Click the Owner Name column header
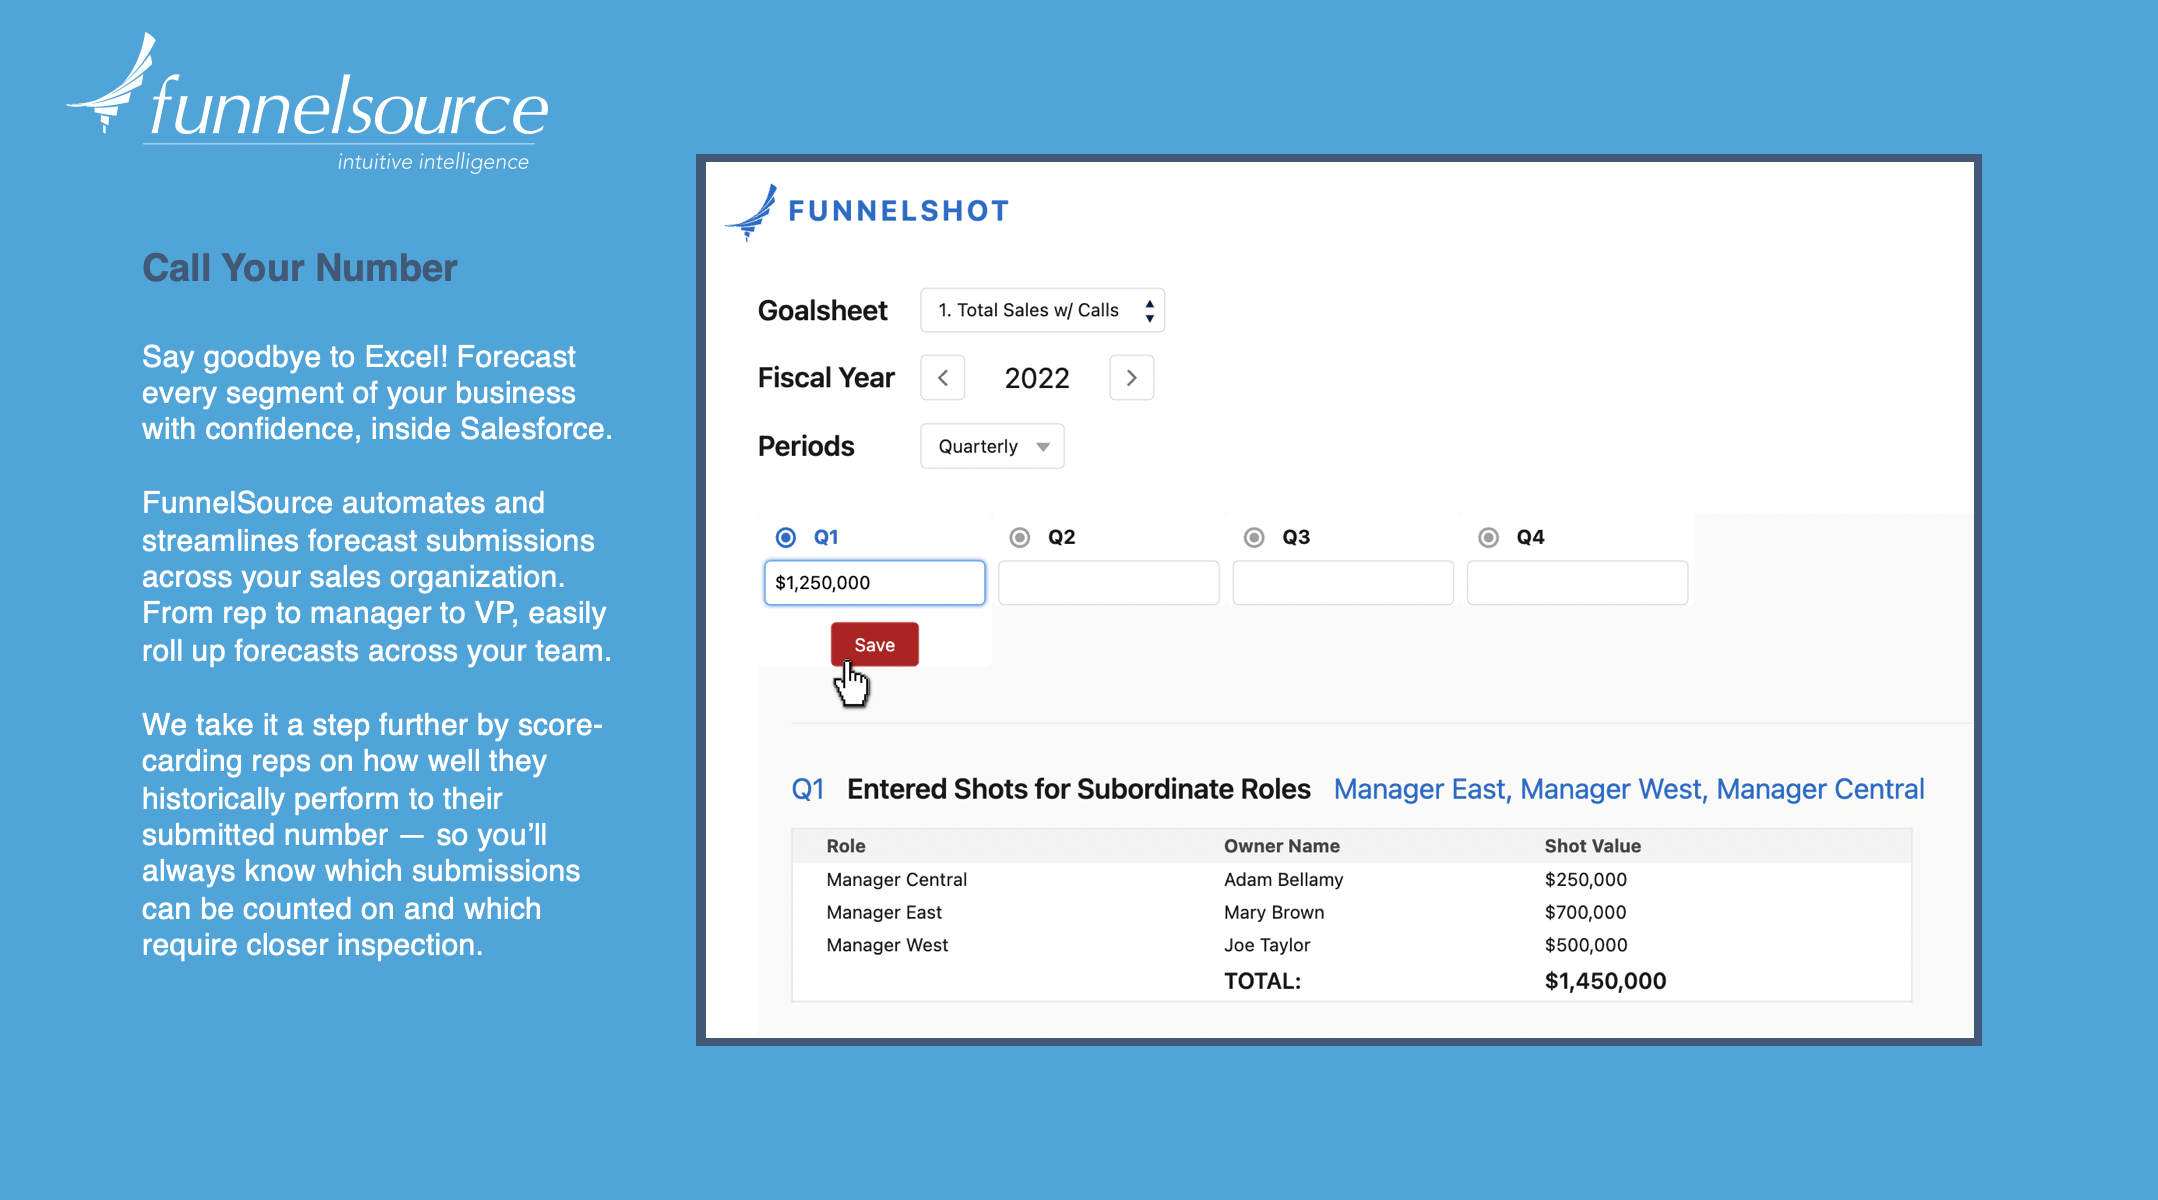Screen dimensions: 2158x1200 (1282, 846)
